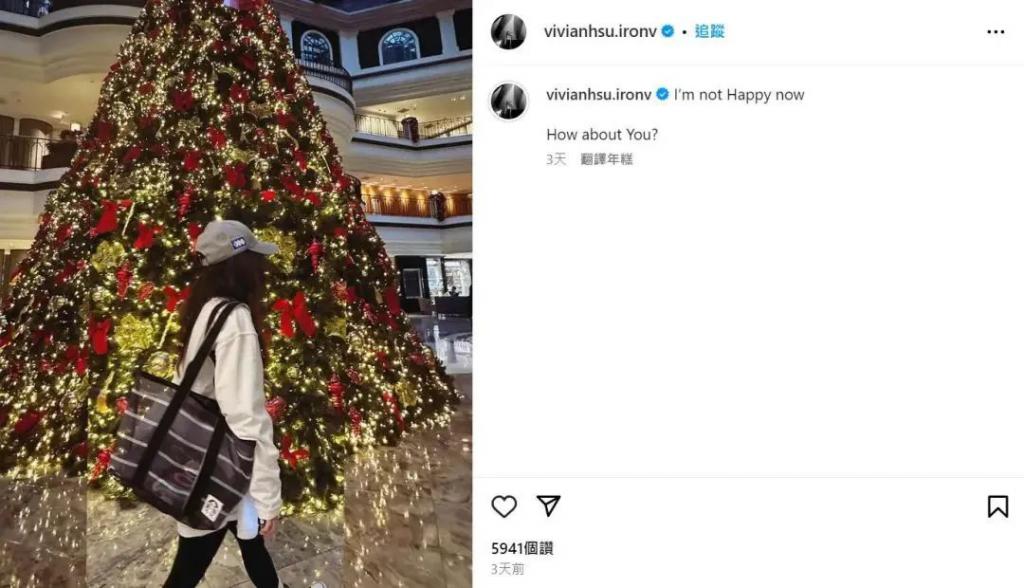1024x588 pixels.
Task: Click the caption text "I'm not Happy now"
Action: tap(739, 95)
